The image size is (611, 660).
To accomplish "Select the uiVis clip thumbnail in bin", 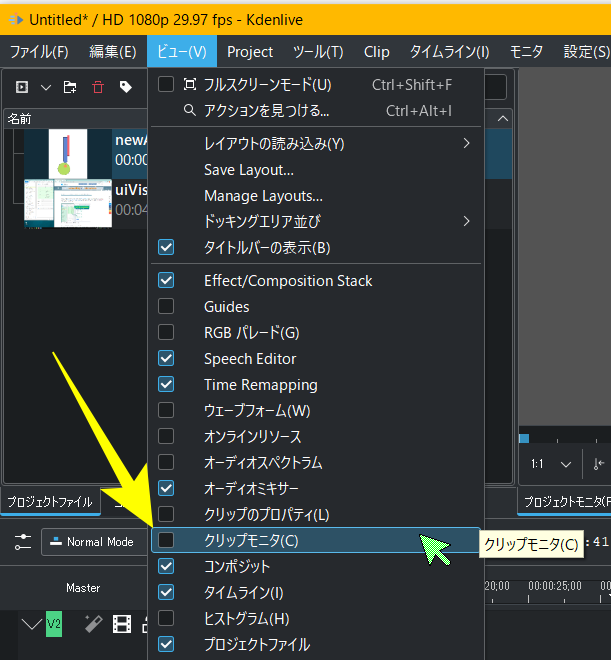I will pyautogui.click(x=55, y=203).
